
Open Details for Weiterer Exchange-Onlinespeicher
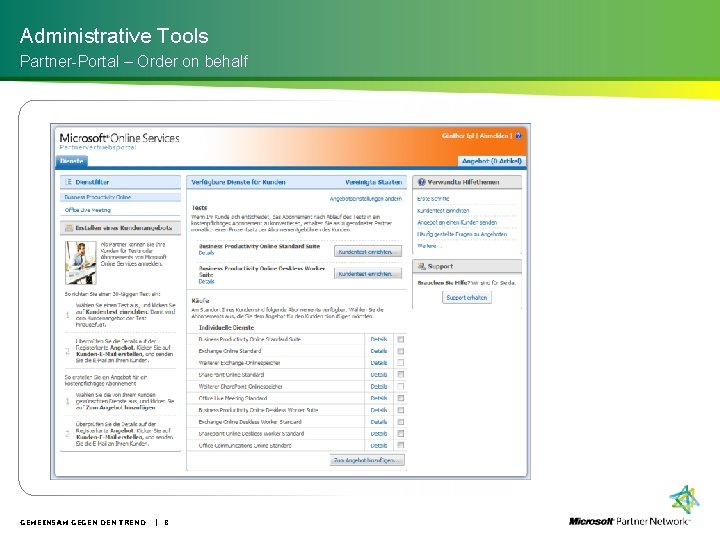coord(379,363)
